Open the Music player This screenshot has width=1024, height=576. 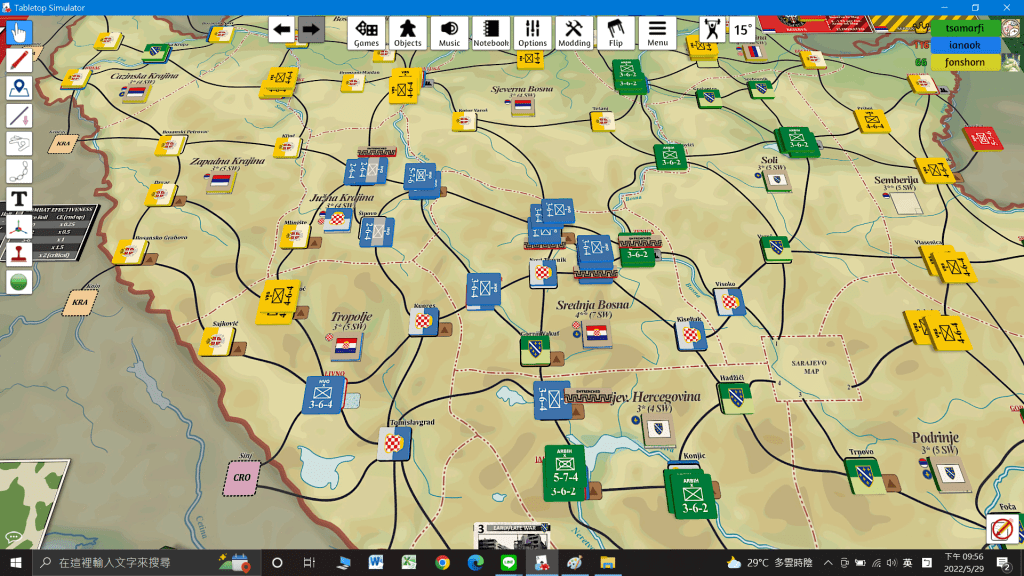click(x=449, y=32)
